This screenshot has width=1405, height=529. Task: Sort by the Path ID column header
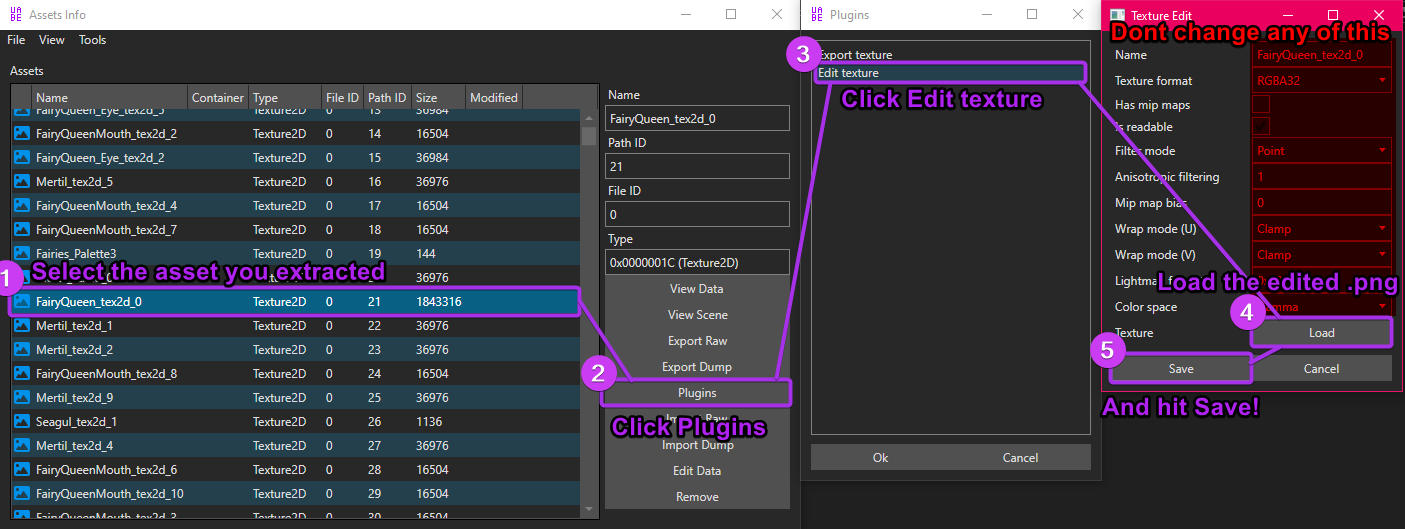[387, 97]
